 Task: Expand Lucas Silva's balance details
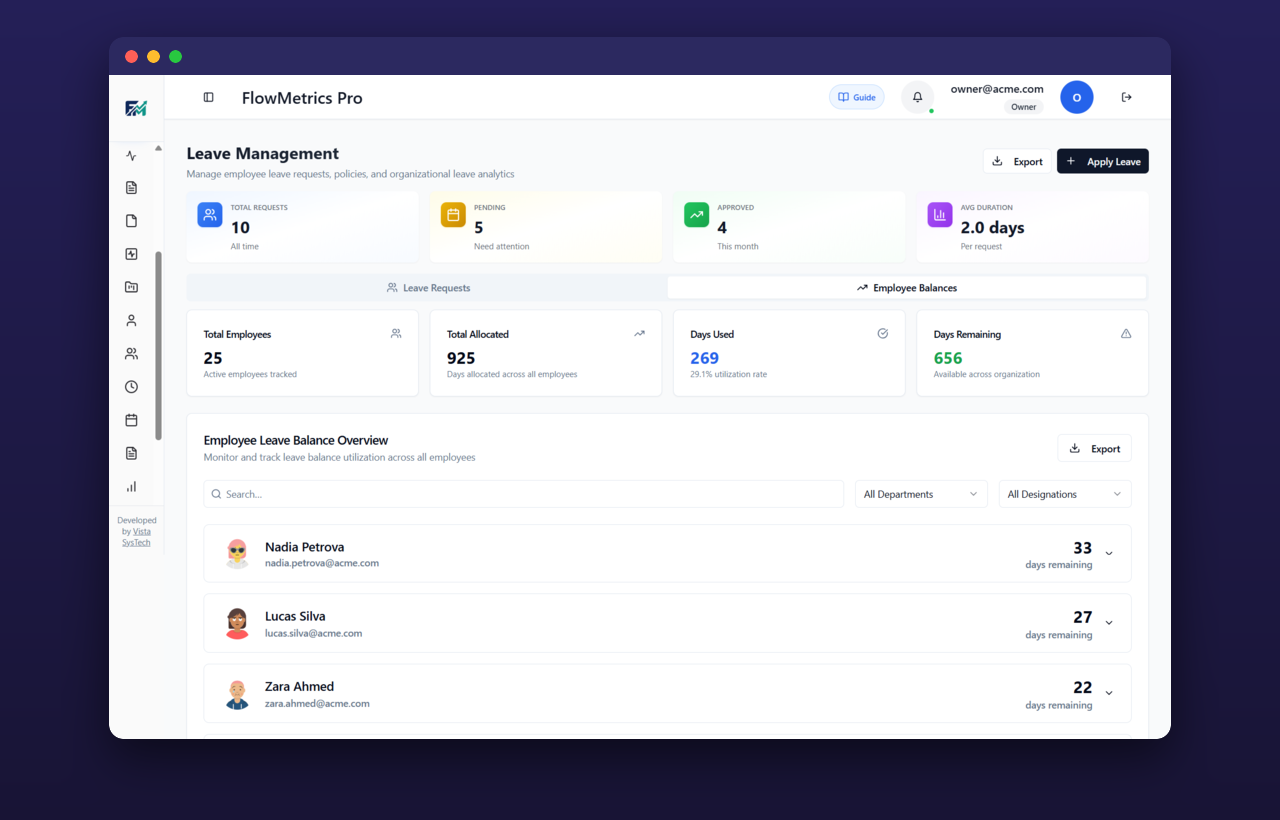[x=1109, y=623]
